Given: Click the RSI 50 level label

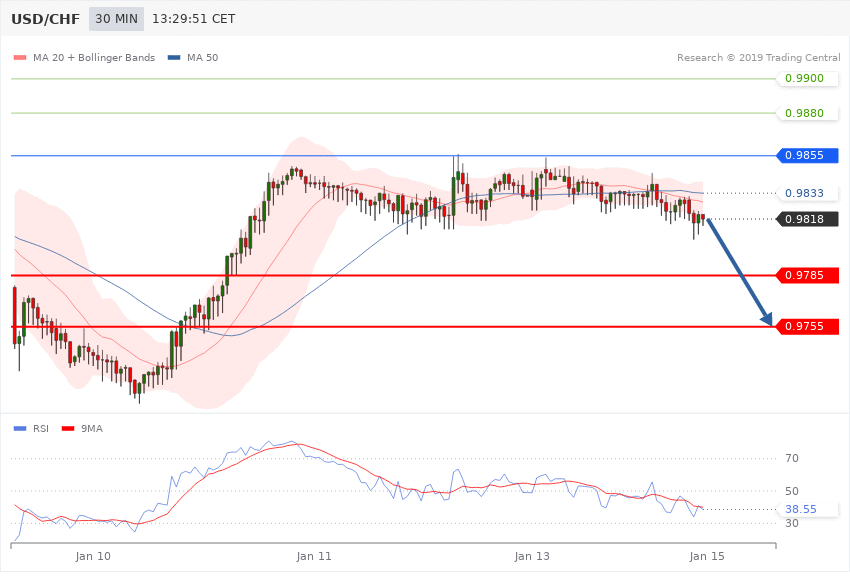Looking at the screenshot, I should coord(792,491).
